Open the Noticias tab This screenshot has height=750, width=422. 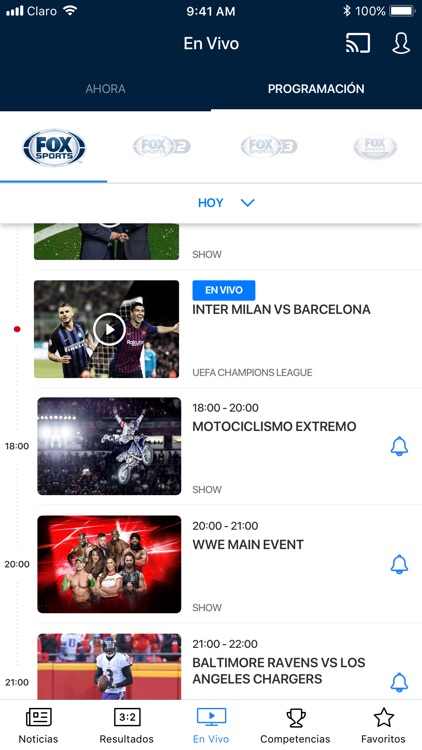click(x=39, y=726)
